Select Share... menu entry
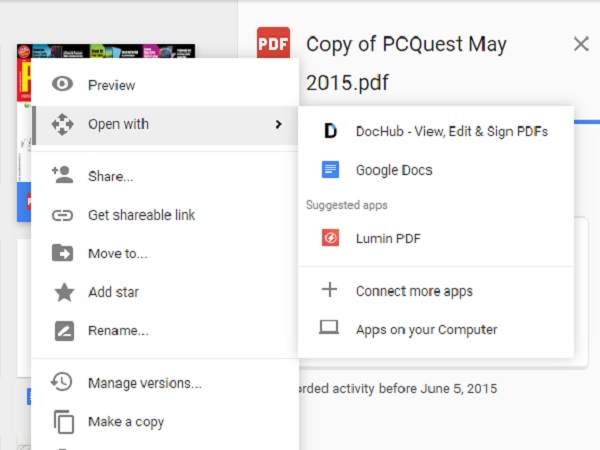The height and width of the screenshot is (450, 600). 165,176
